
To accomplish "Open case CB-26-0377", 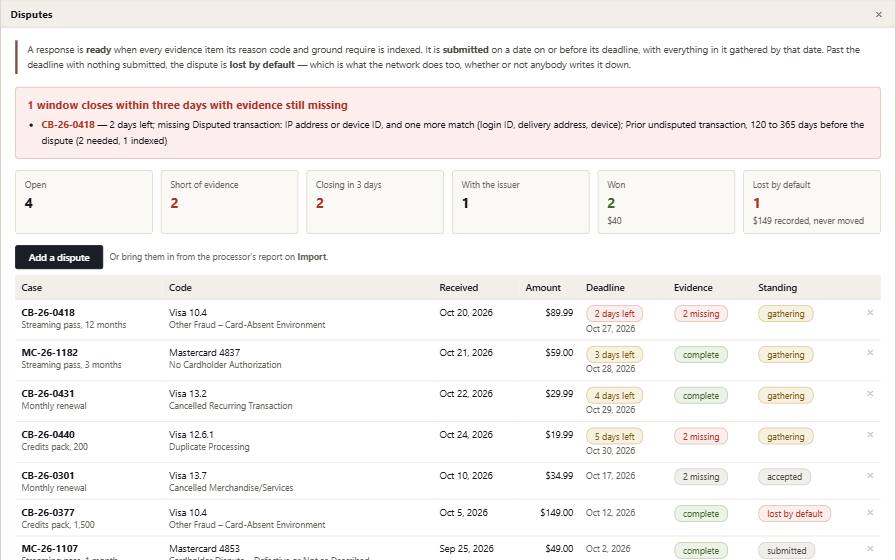I will click(x=48, y=513).
